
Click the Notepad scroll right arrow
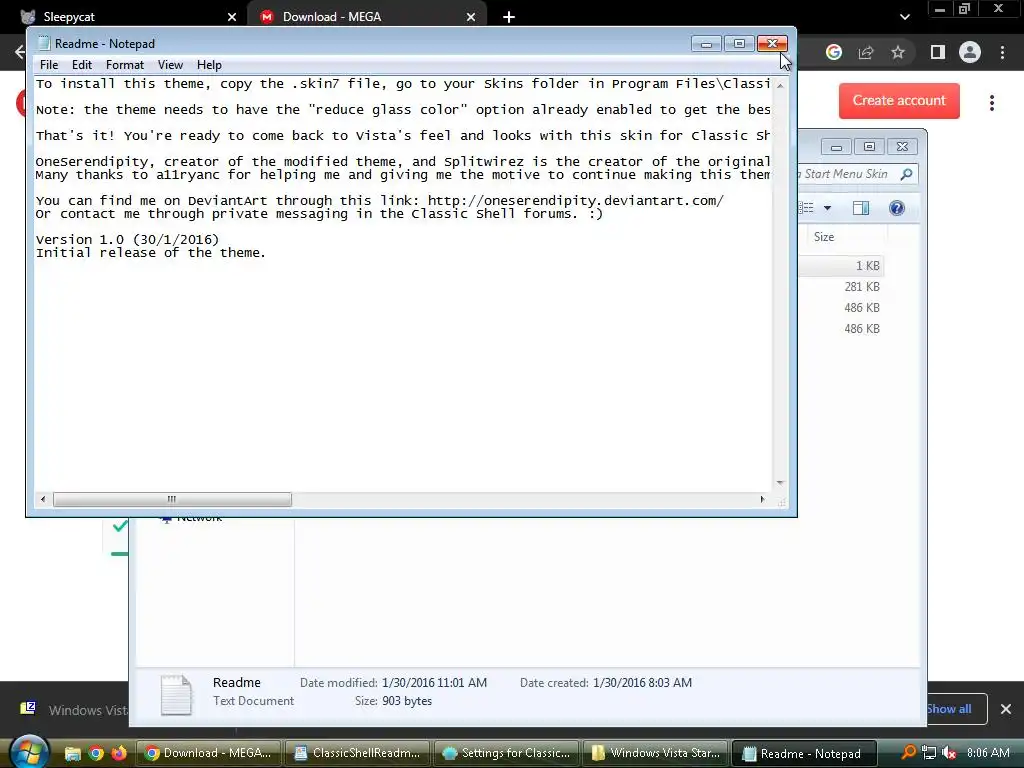coord(762,500)
